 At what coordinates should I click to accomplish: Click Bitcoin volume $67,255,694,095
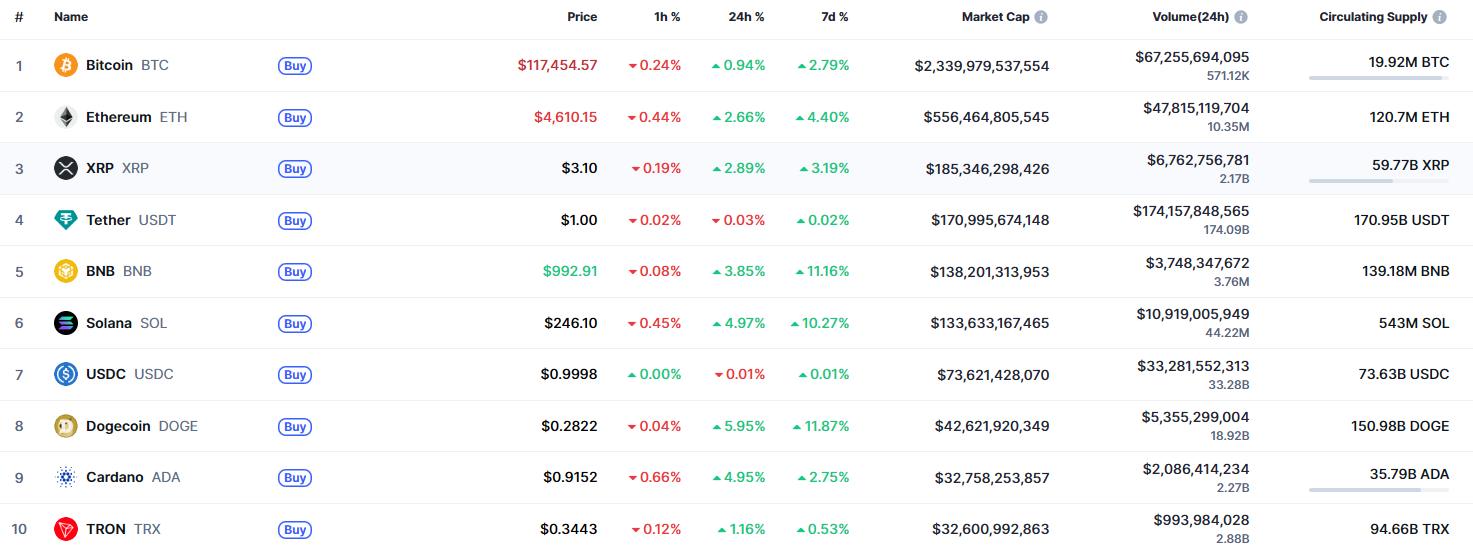(x=1192, y=57)
